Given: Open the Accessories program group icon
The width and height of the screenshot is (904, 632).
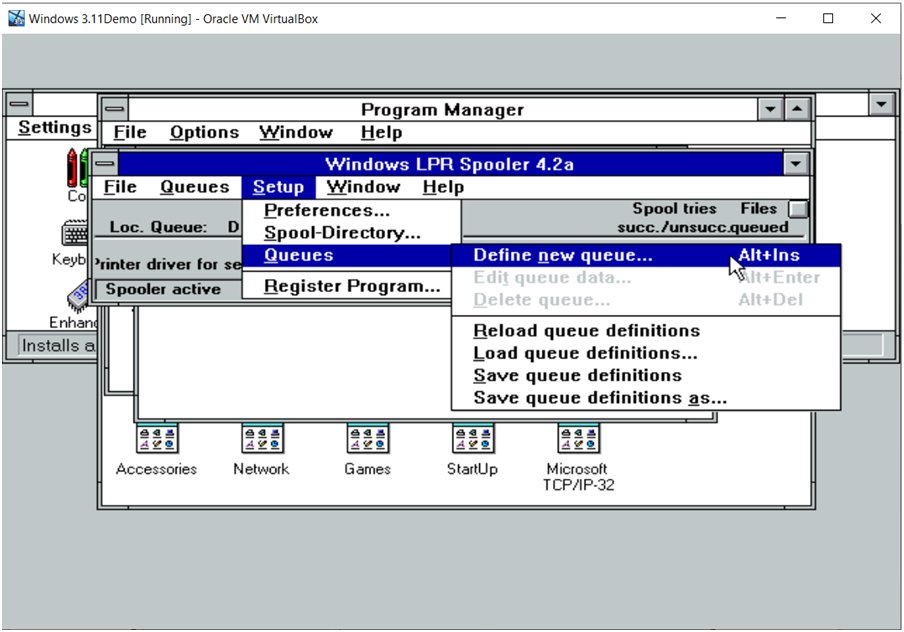Looking at the screenshot, I should (157, 439).
